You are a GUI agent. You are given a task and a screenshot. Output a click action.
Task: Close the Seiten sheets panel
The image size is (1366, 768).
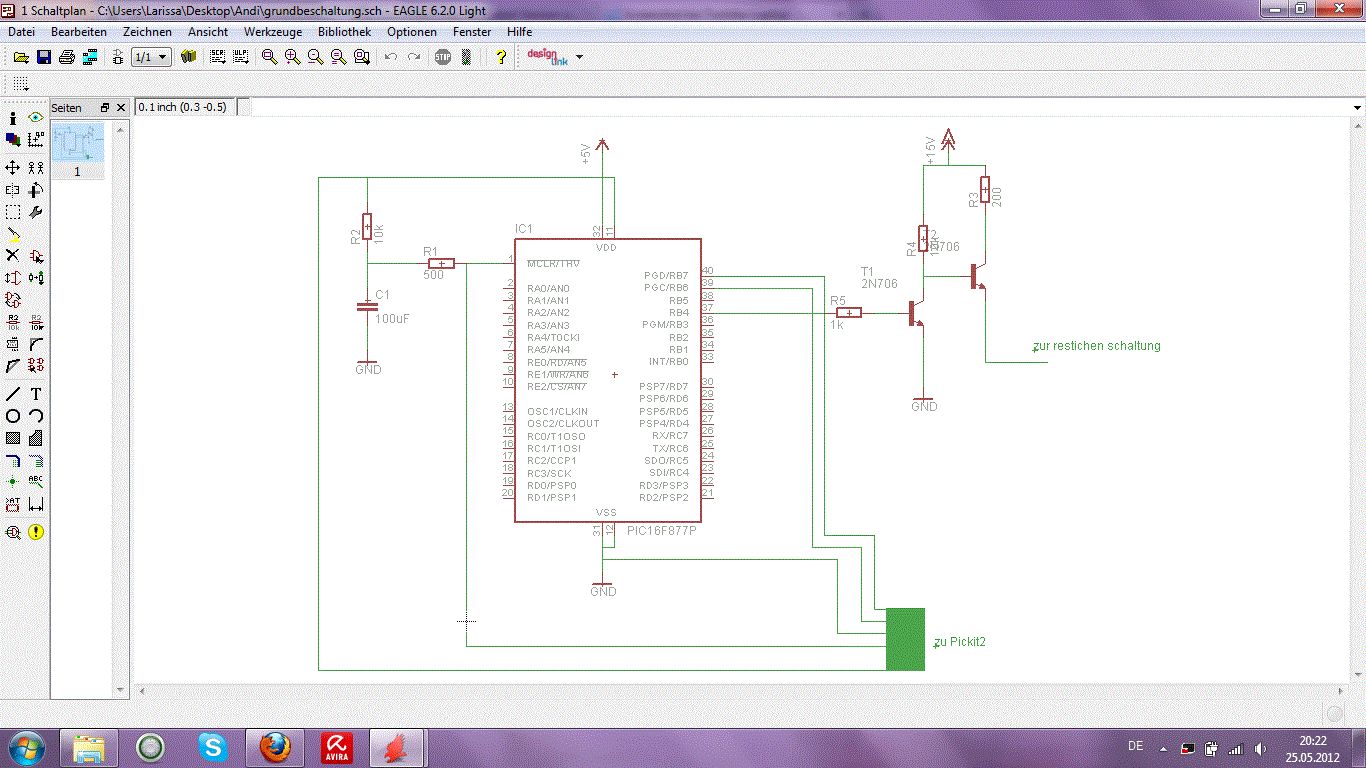[x=121, y=107]
